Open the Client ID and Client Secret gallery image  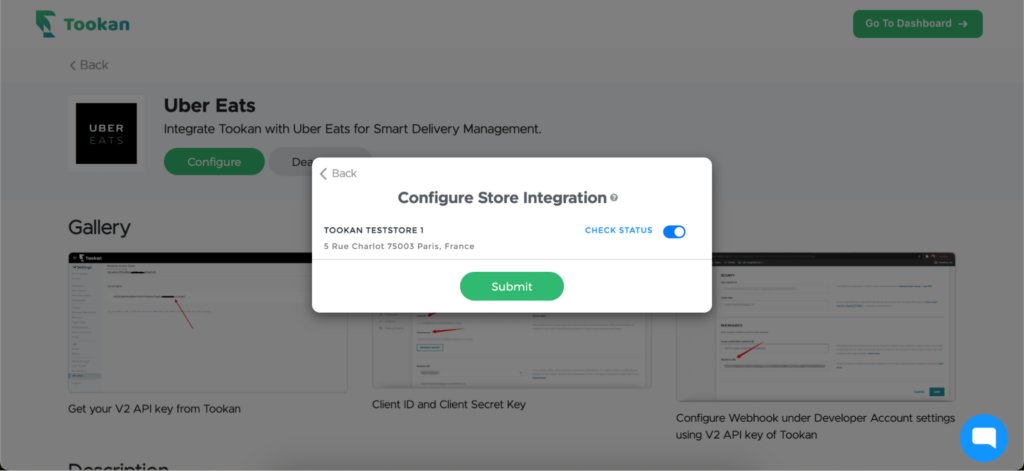tap(511, 350)
